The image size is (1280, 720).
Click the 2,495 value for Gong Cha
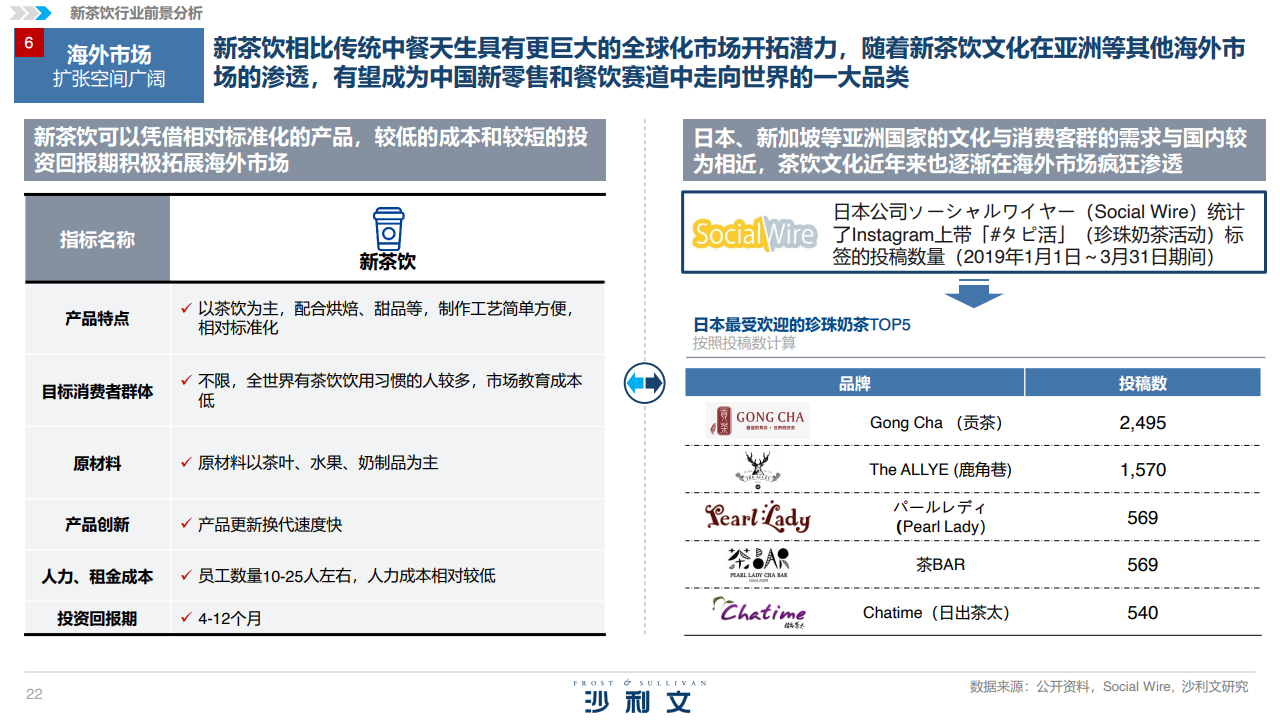(1143, 422)
